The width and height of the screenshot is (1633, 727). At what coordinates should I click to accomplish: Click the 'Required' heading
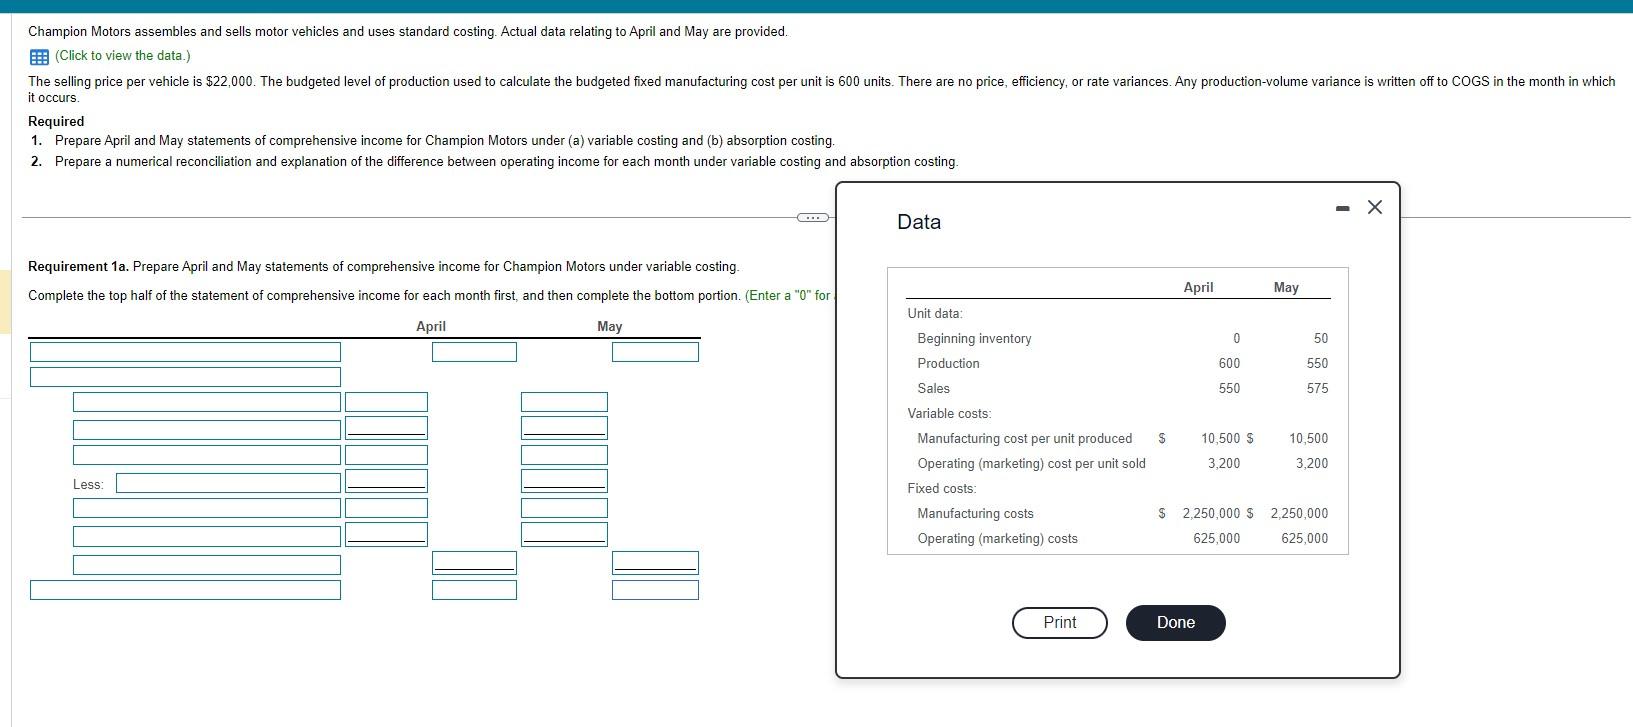(56, 122)
